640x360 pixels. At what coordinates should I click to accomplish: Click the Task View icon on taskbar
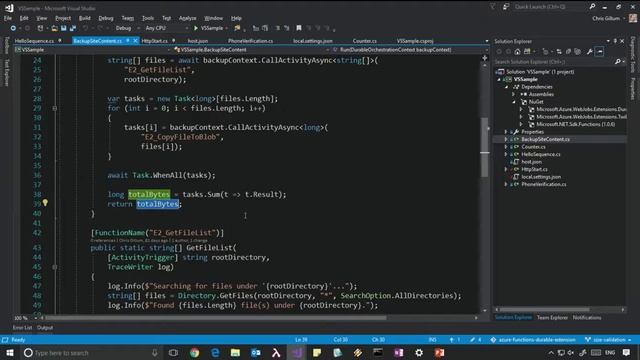[173, 352]
